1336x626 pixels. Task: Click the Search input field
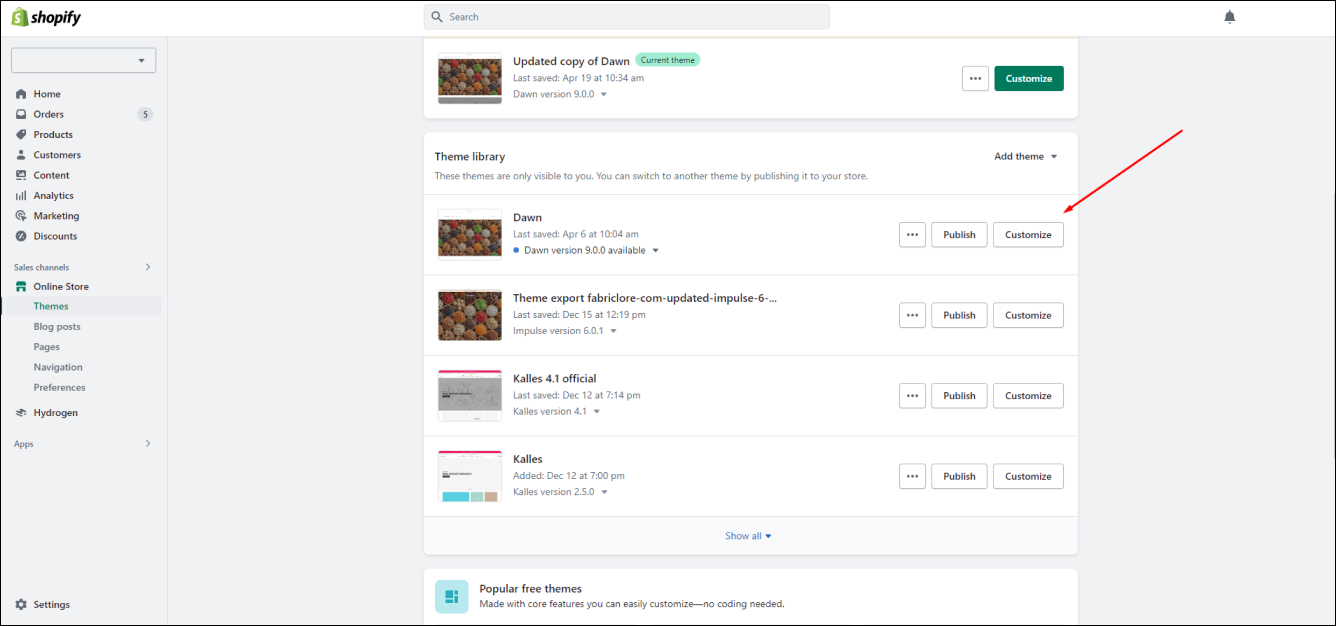627,17
